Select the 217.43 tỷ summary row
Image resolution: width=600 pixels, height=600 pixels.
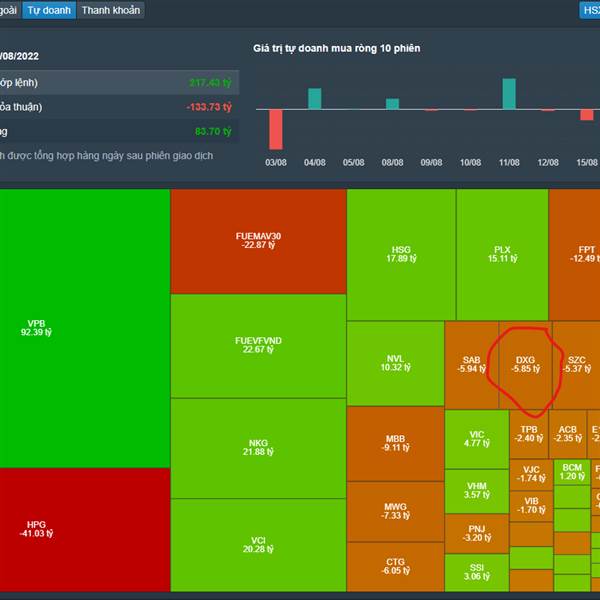click(x=119, y=82)
